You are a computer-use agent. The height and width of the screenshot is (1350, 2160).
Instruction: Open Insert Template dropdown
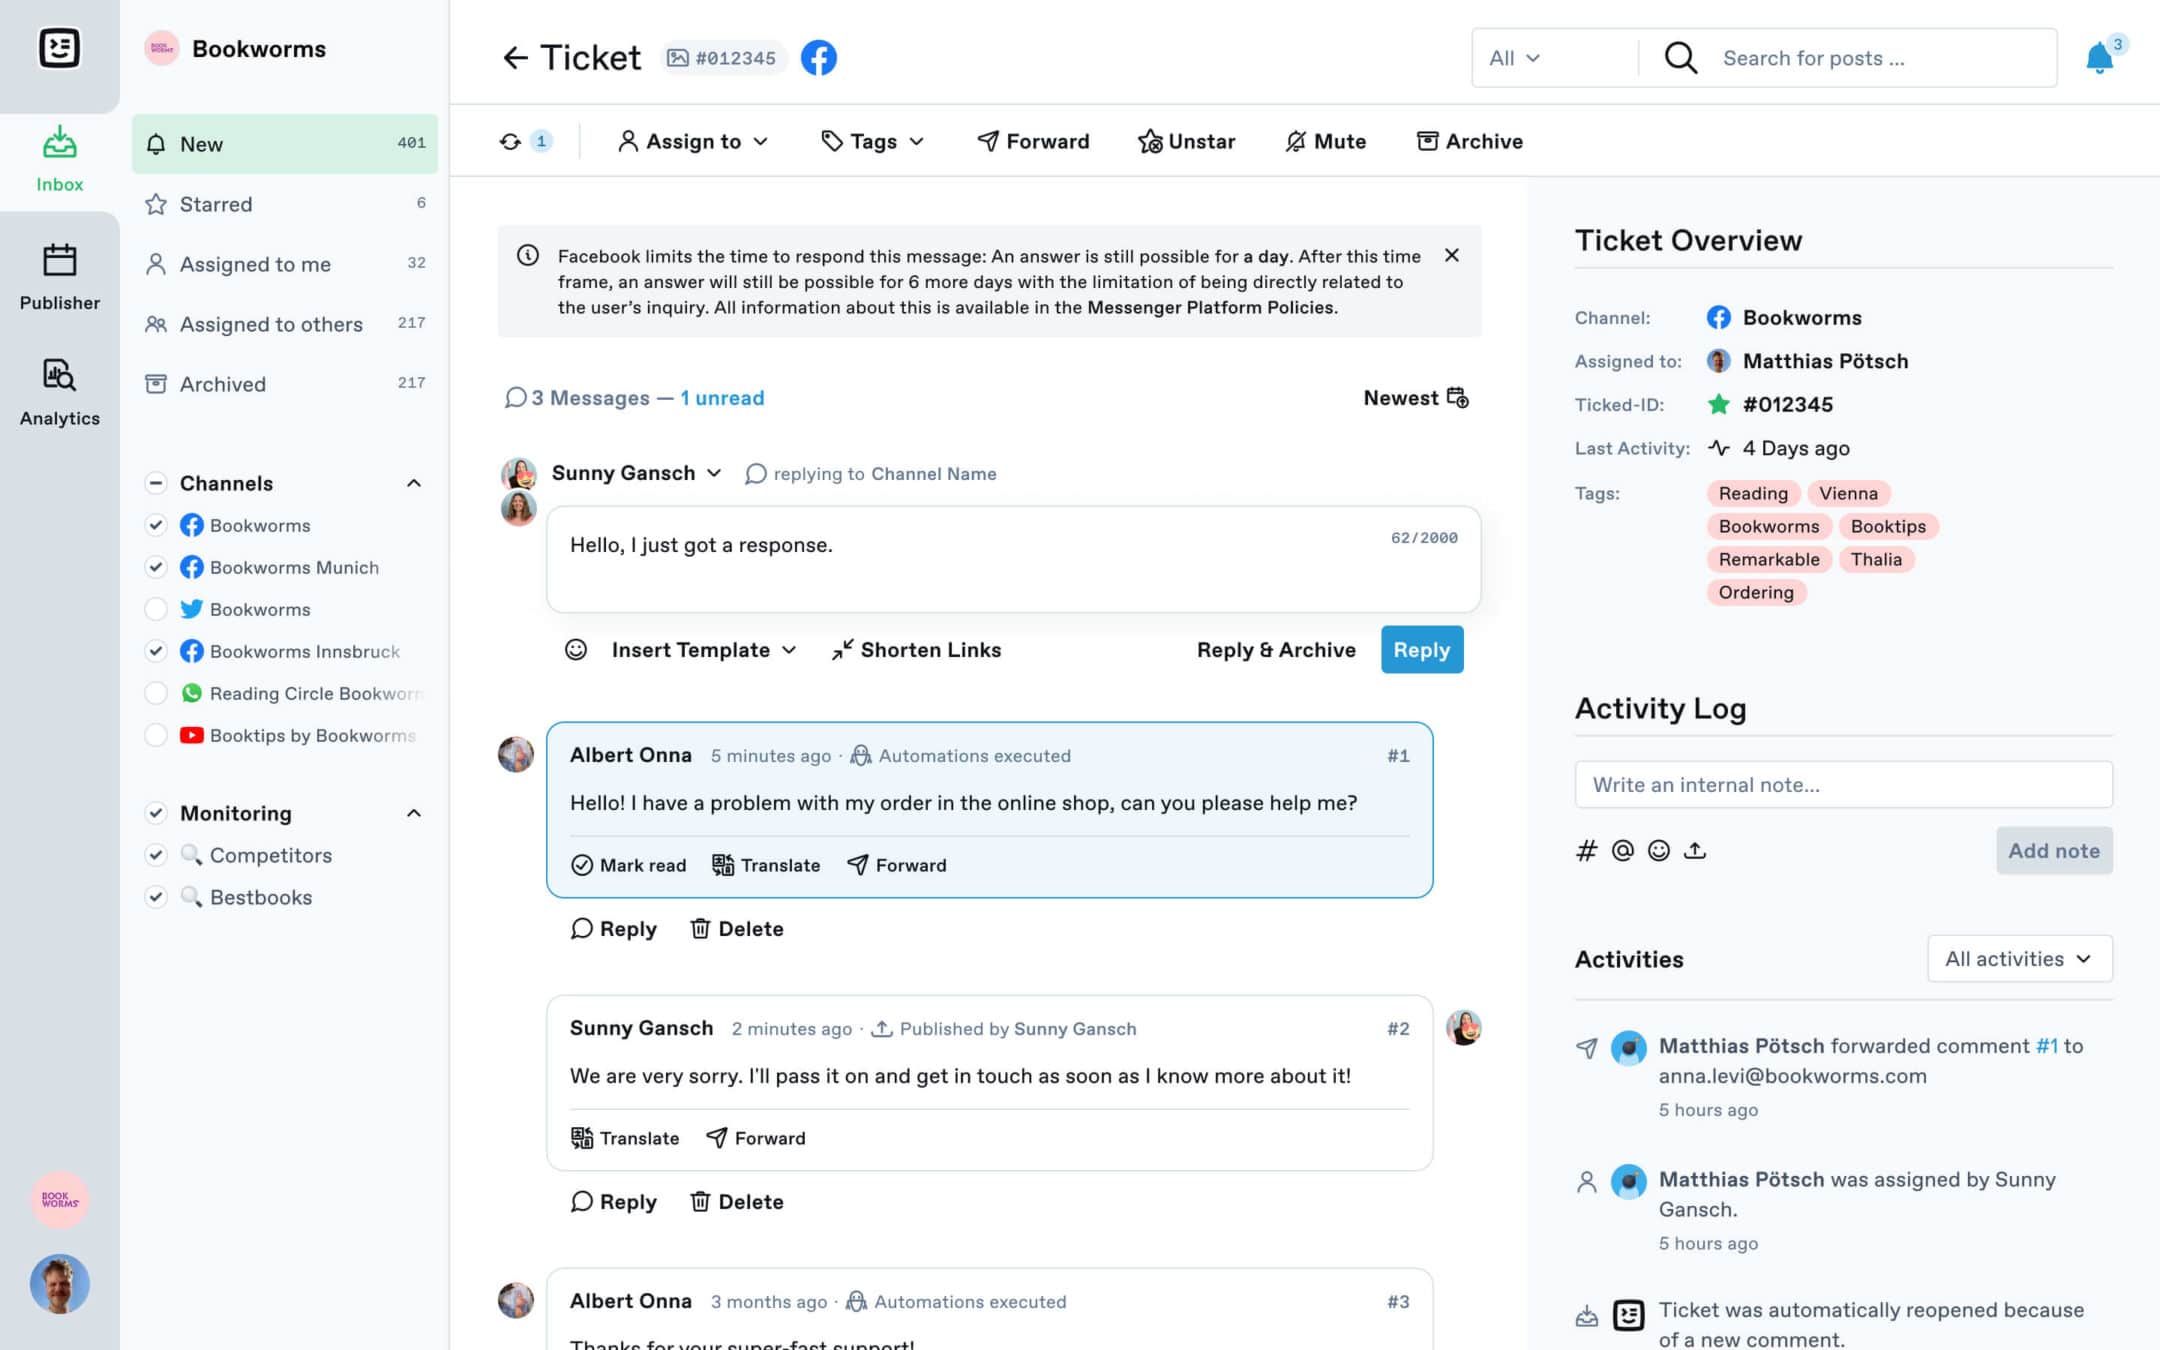pyautogui.click(x=704, y=650)
